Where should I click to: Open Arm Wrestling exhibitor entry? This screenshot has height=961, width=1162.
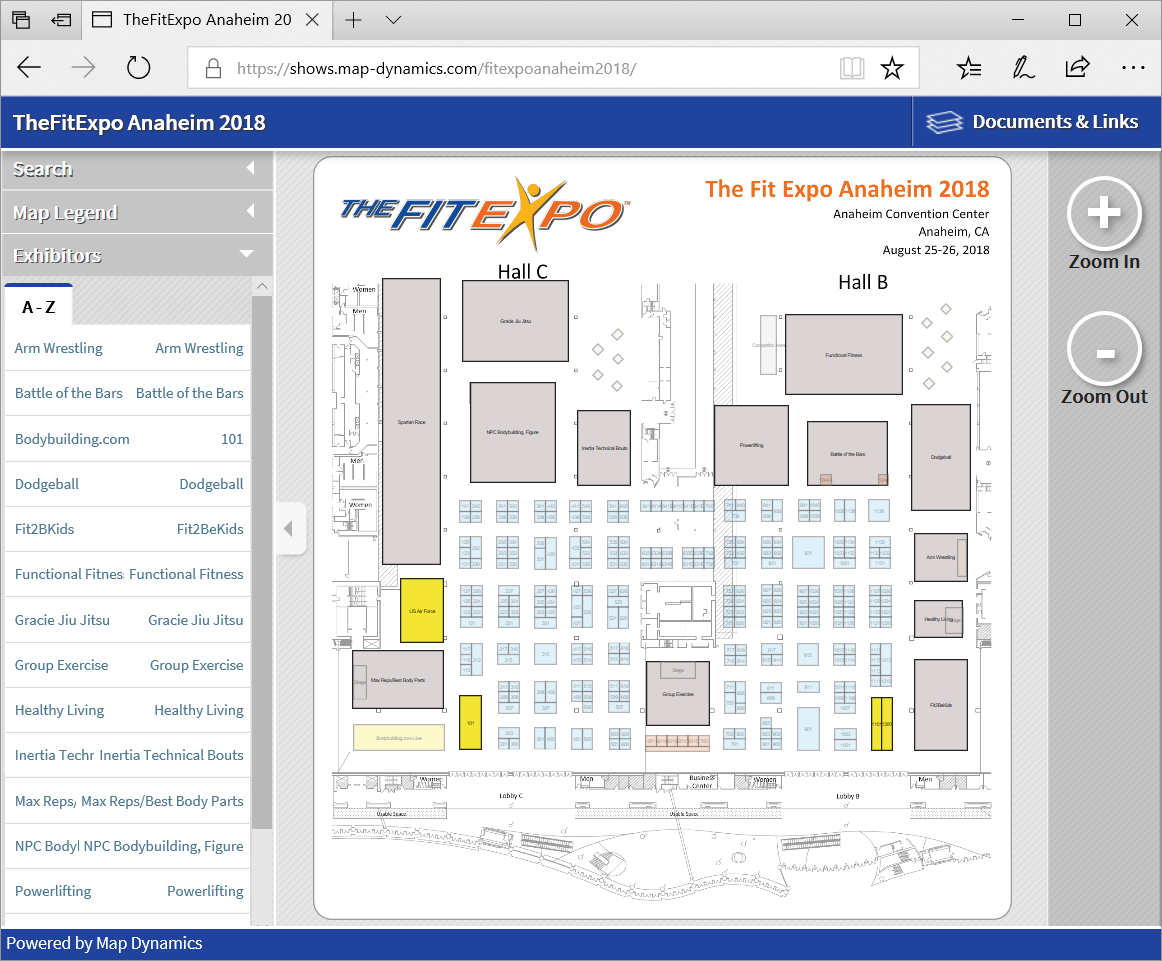click(x=128, y=348)
